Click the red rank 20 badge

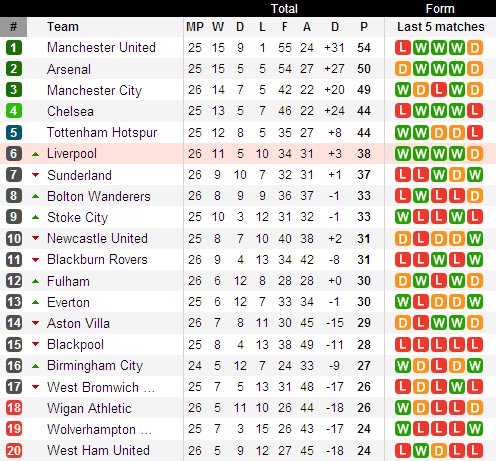coord(14,451)
